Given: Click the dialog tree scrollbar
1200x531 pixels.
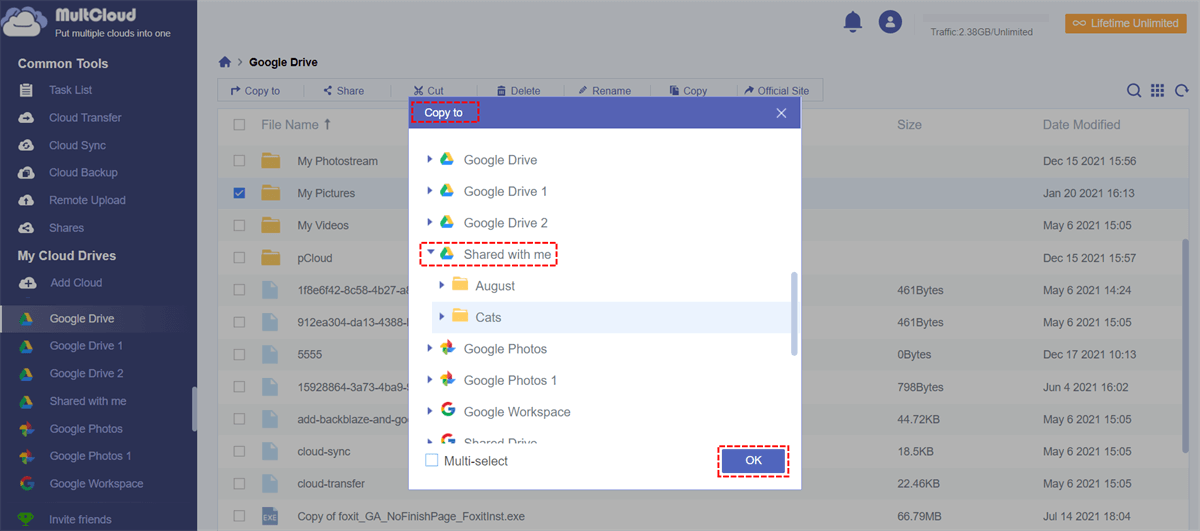Looking at the screenshot, I should tap(795, 313).
